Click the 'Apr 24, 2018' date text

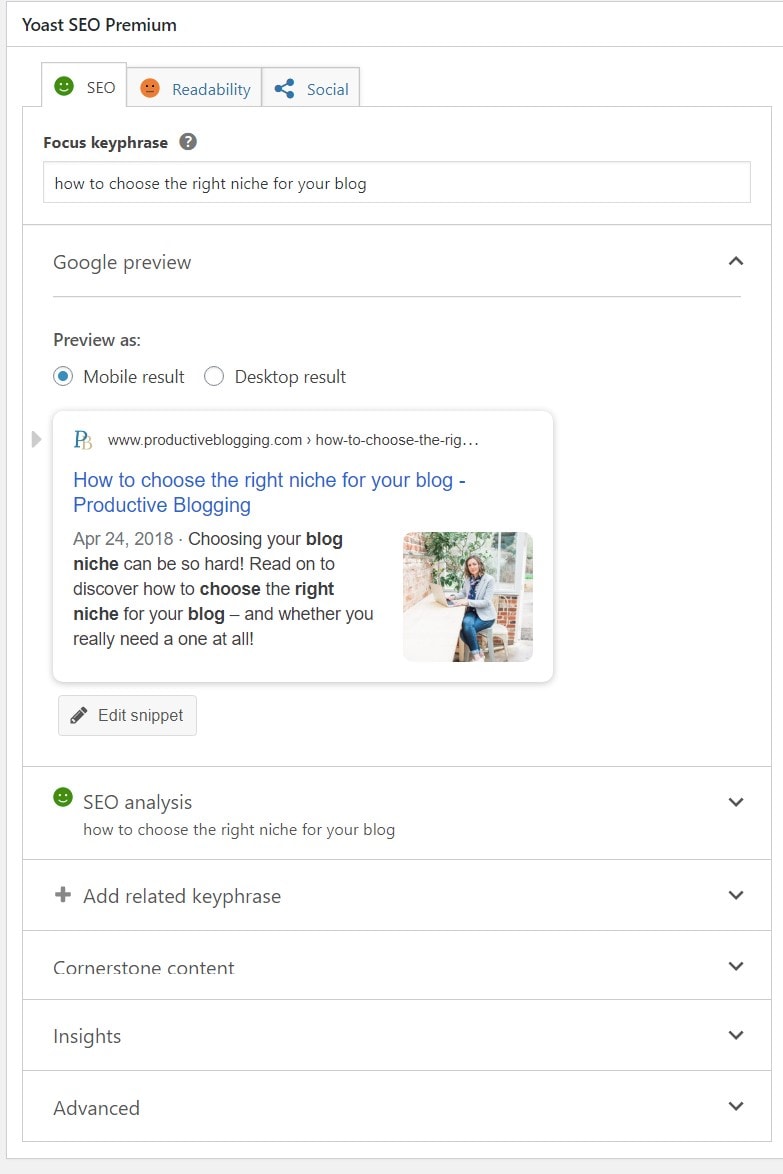(x=123, y=539)
